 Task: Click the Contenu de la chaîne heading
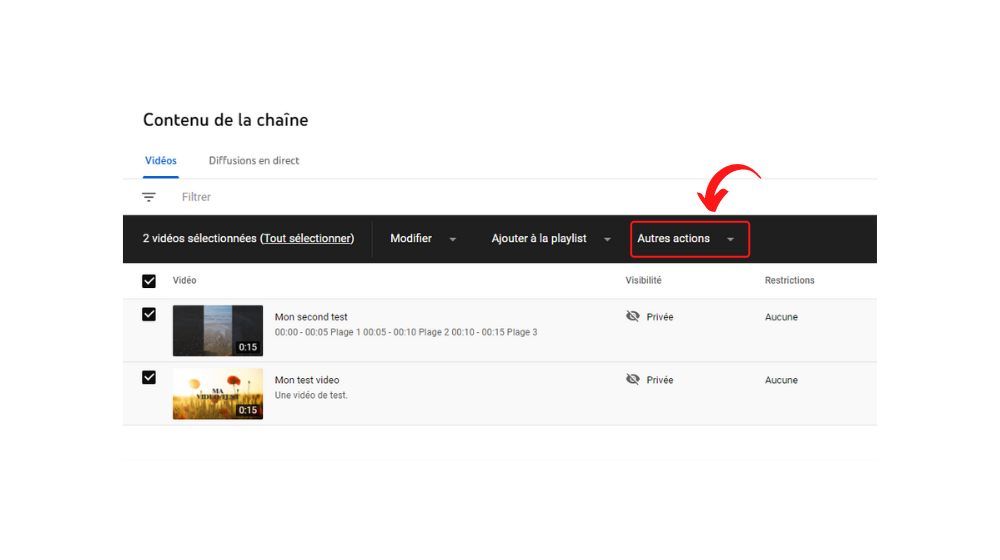click(x=226, y=120)
